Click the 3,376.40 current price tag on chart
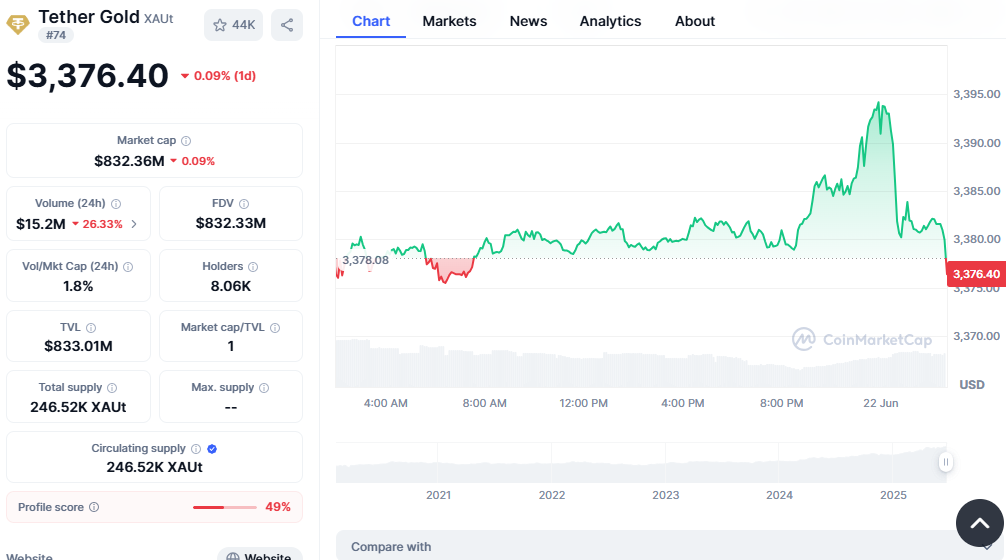 point(976,274)
